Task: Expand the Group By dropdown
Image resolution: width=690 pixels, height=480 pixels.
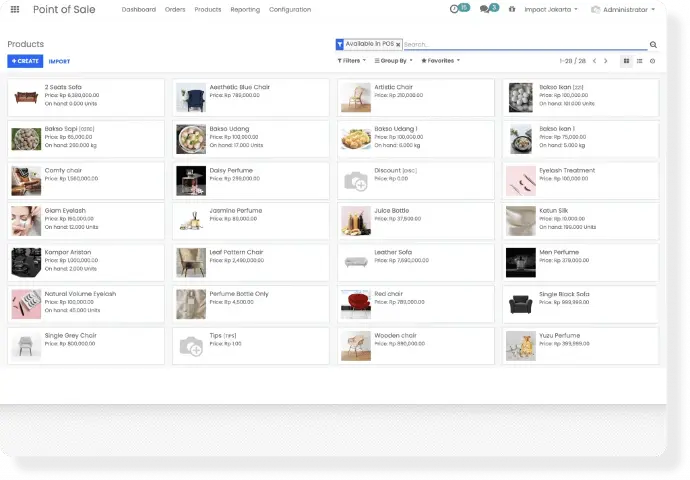Action: (x=393, y=61)
